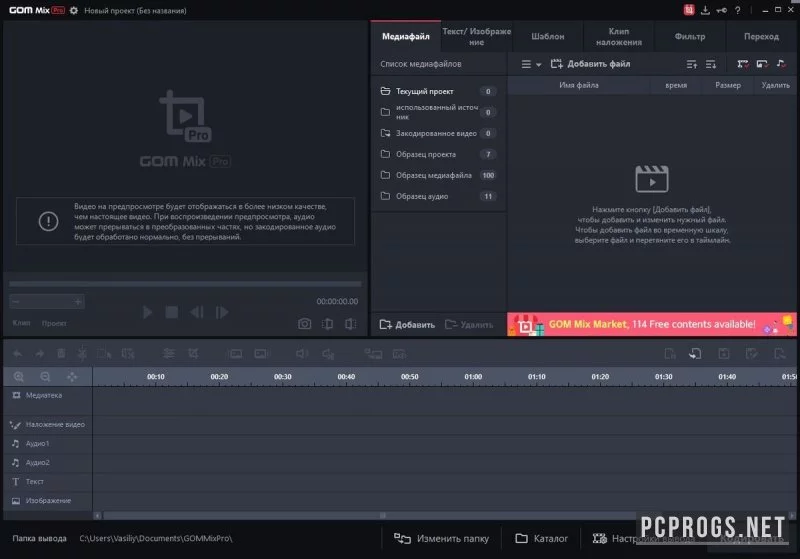800x559 pixels.
Task: Select Образец аудио folder
Action: coord(438,196)
